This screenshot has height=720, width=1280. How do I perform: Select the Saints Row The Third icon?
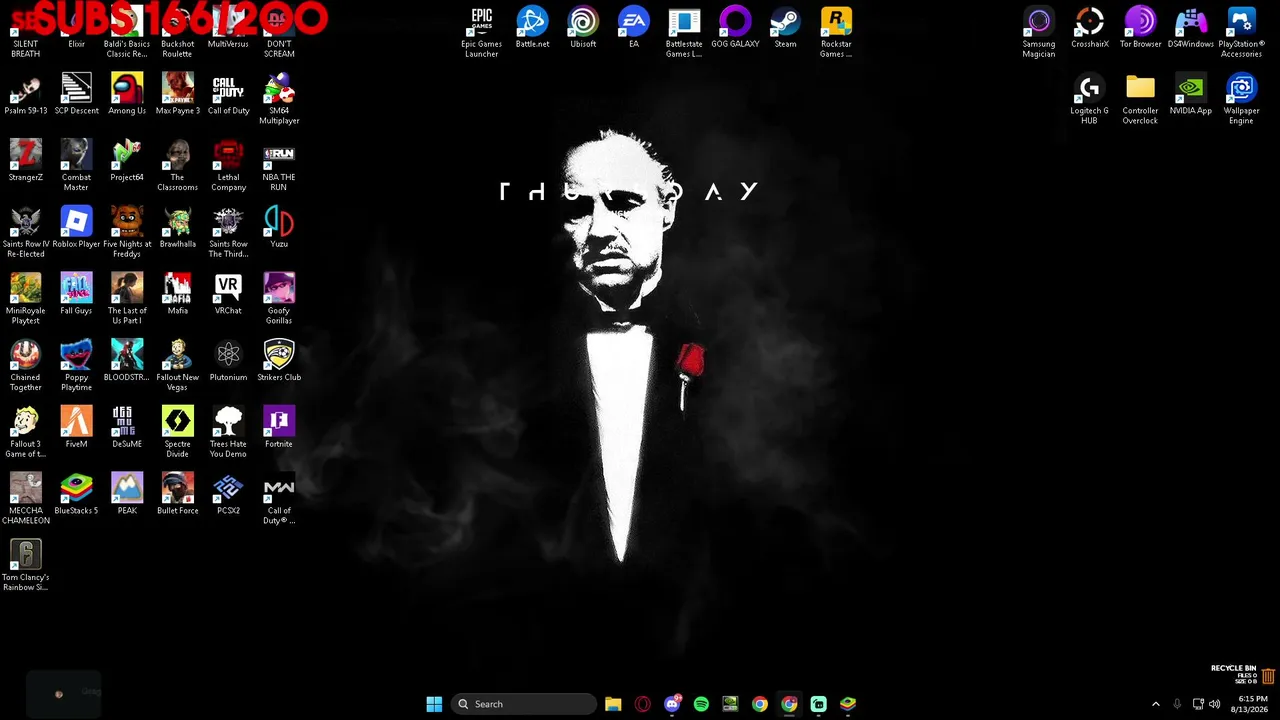(x=228, y=232)
